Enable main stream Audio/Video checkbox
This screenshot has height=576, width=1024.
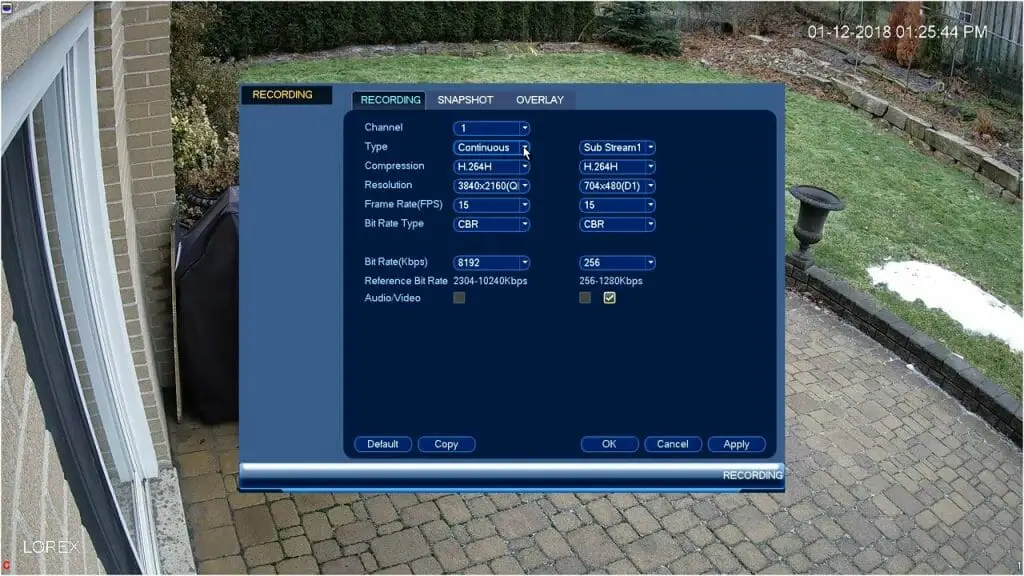pyautogui.click(x=459, y=298)
